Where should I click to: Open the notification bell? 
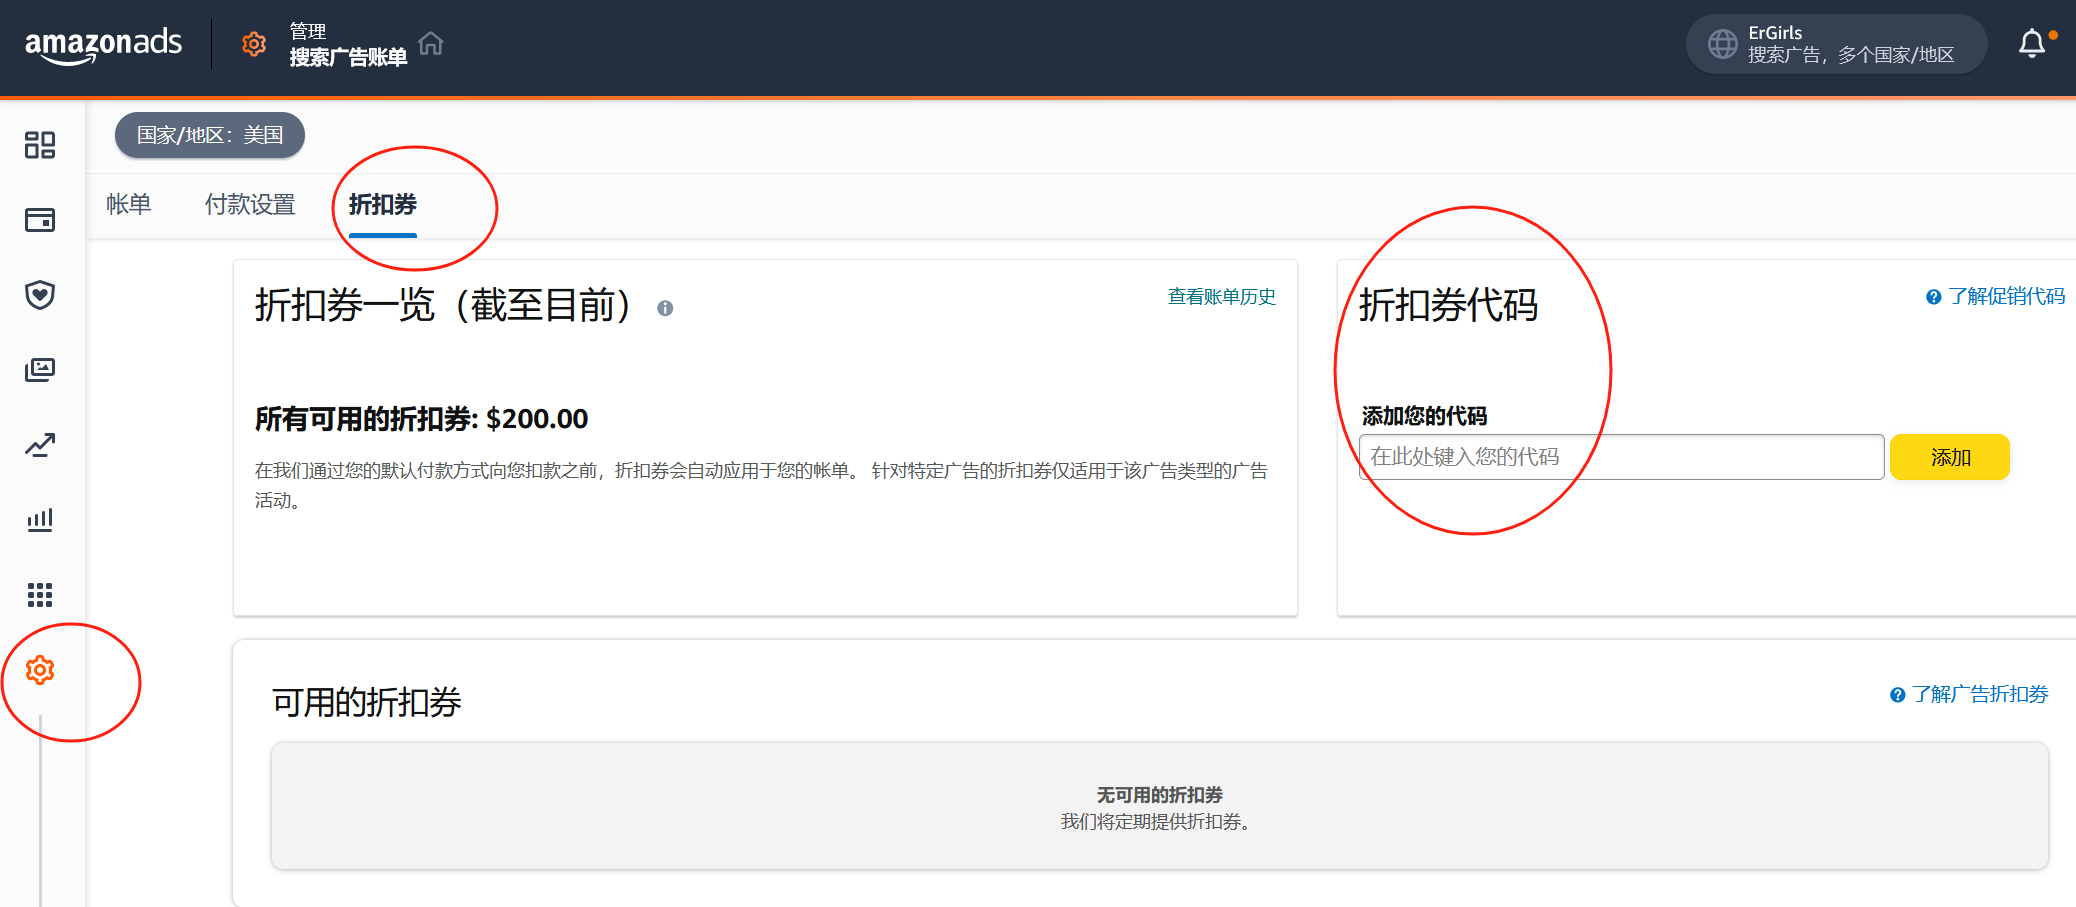pyautogui.click(x=2032, y=44)
